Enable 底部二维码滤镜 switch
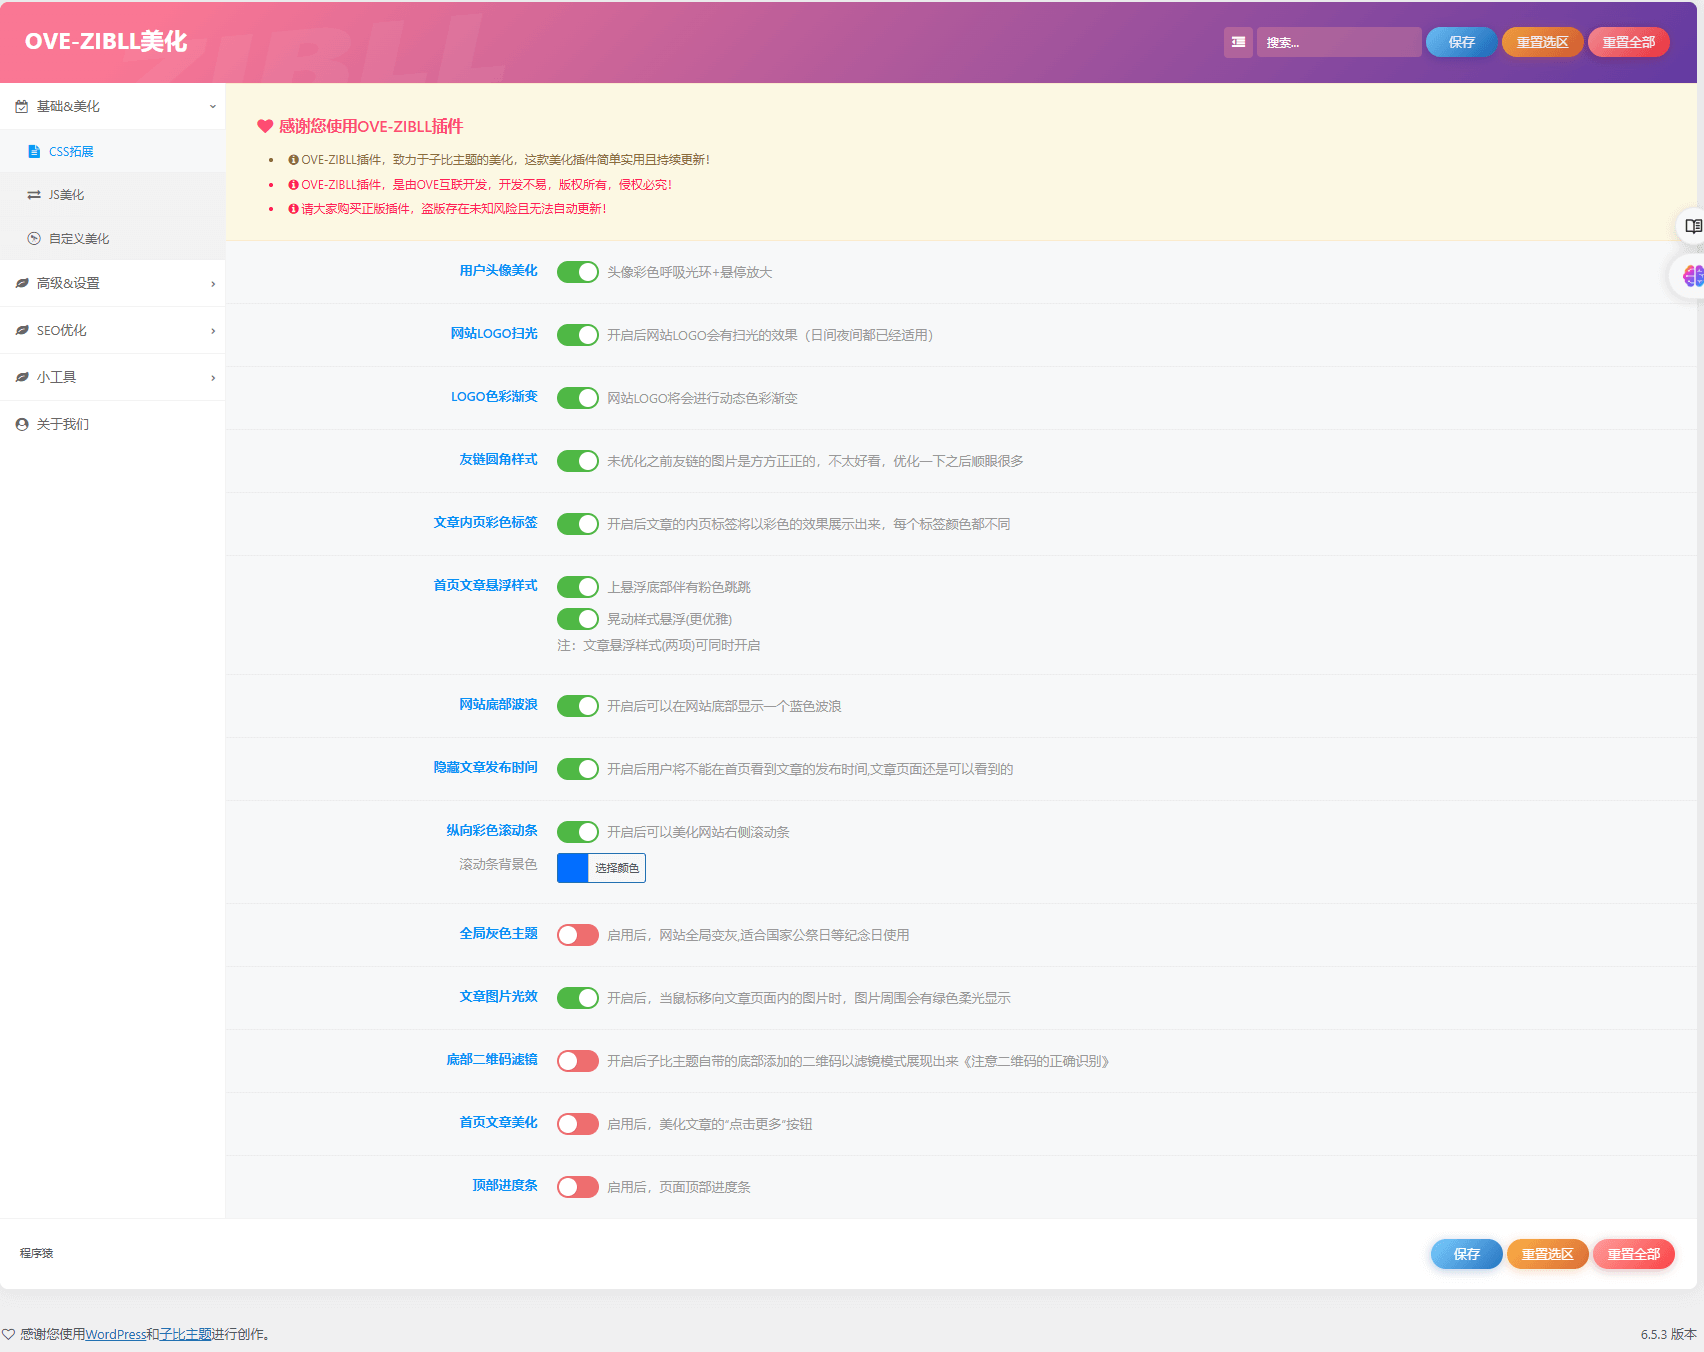Screen dimensions: 1704x1352 (x=578, y=1061)
